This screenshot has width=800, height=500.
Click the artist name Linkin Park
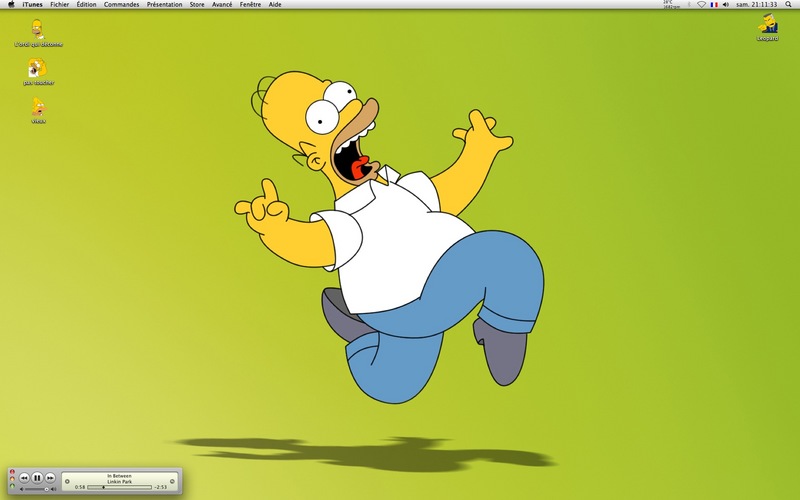pos(119,482)
